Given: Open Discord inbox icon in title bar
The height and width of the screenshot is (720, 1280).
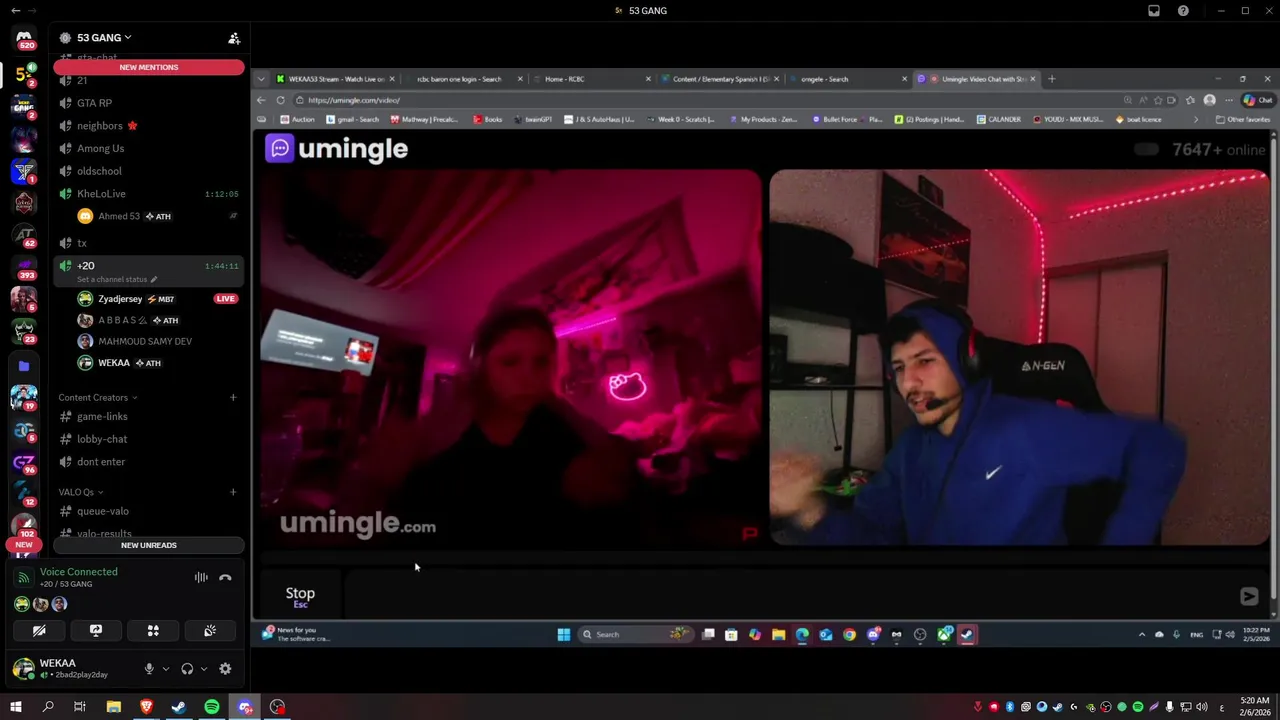Looking at the screenshot, I should tap(1154, 11).
